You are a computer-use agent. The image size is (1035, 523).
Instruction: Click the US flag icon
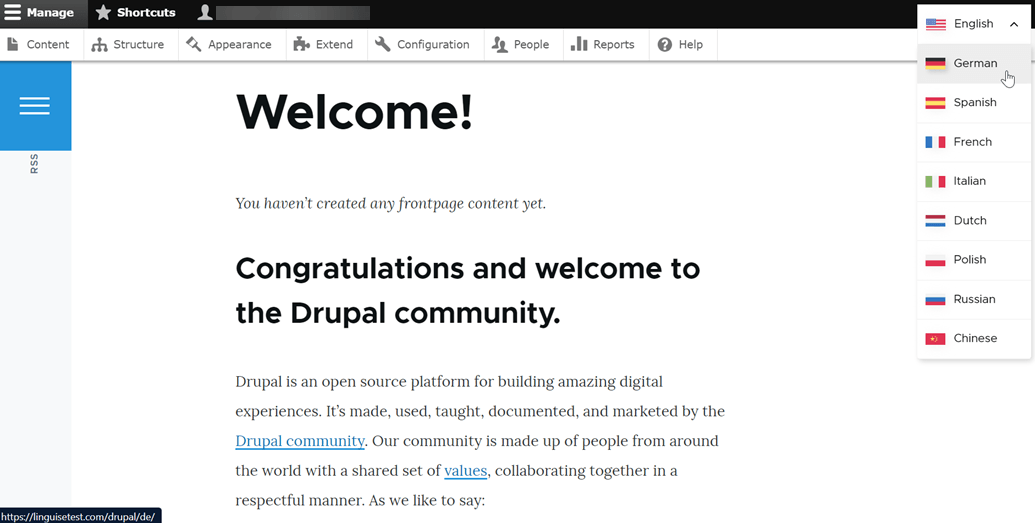point(935,24)
